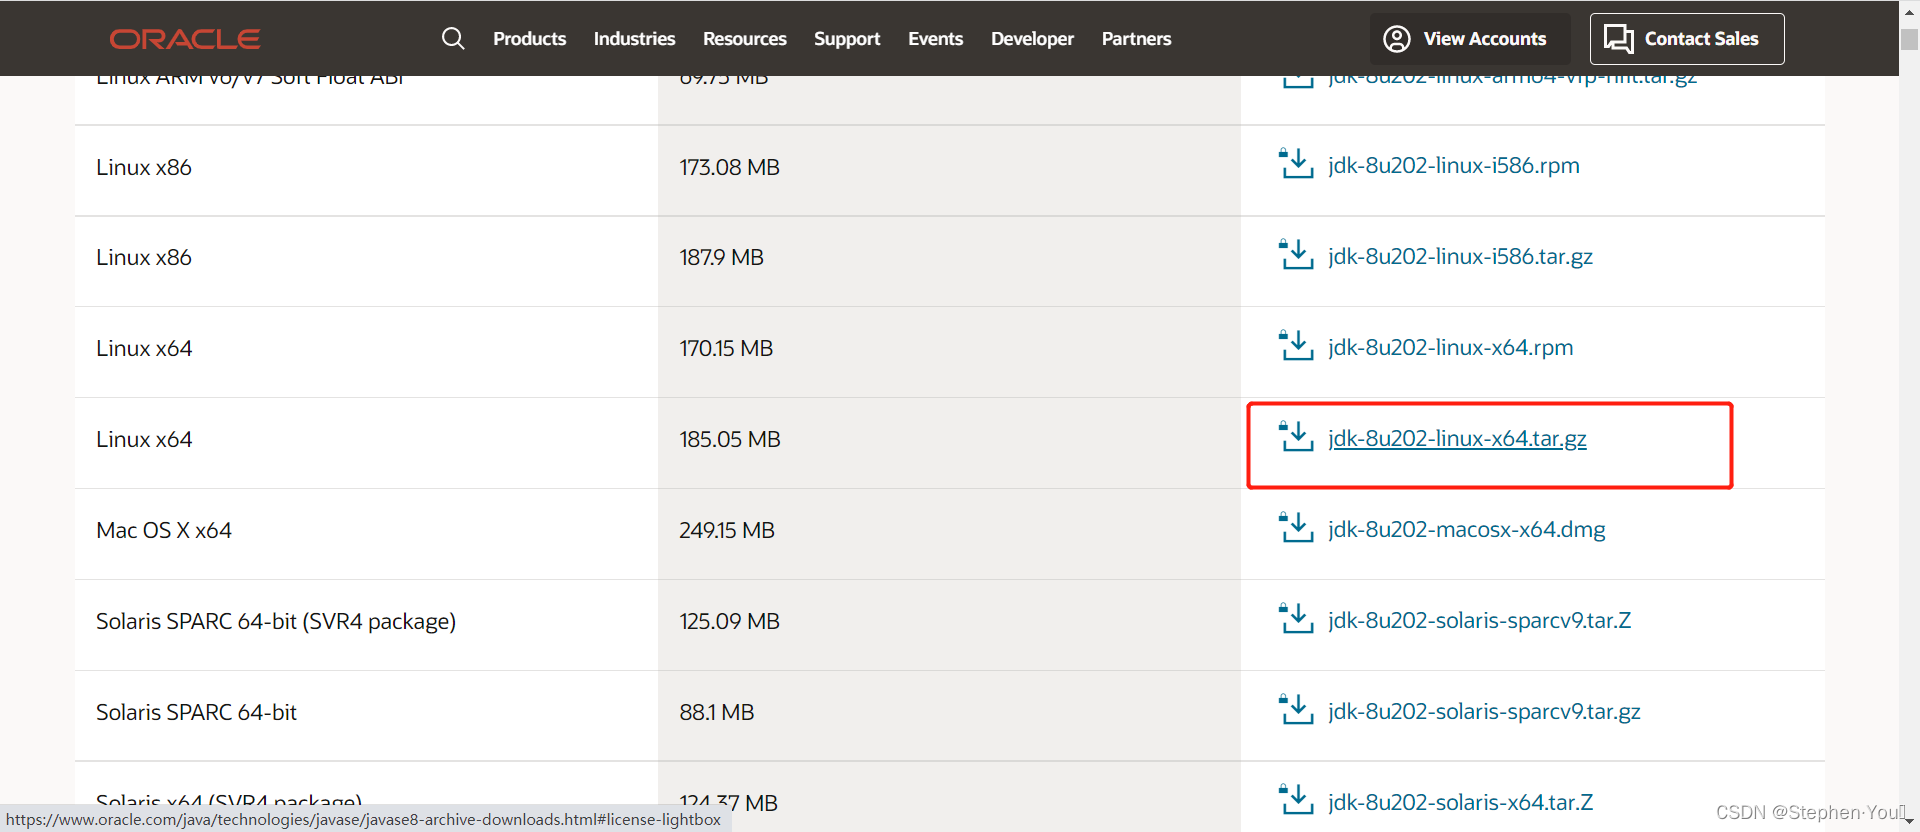Click the View Accounts button

click(x=1470, y=39)
